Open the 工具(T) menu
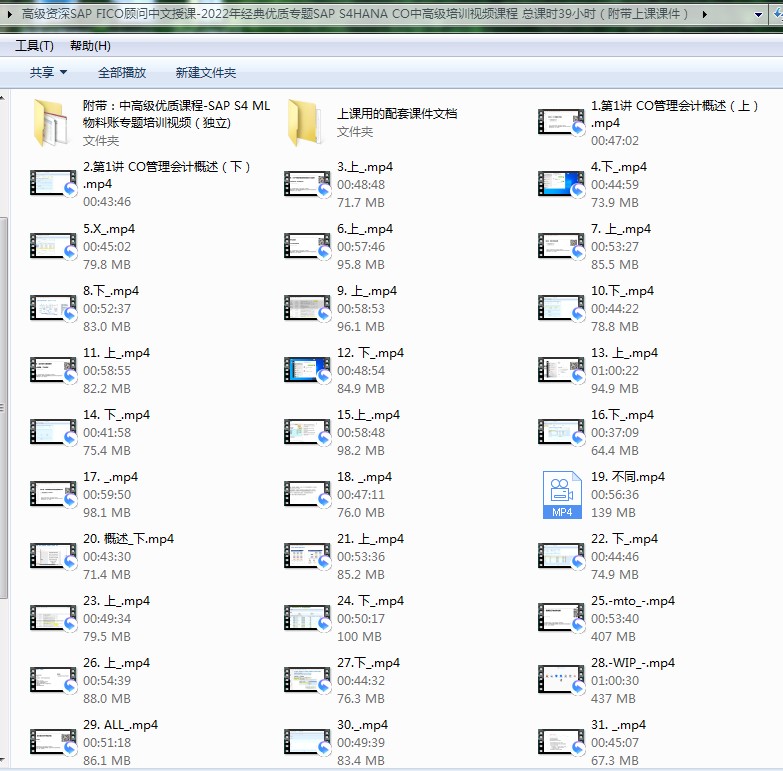 (34, 46)
